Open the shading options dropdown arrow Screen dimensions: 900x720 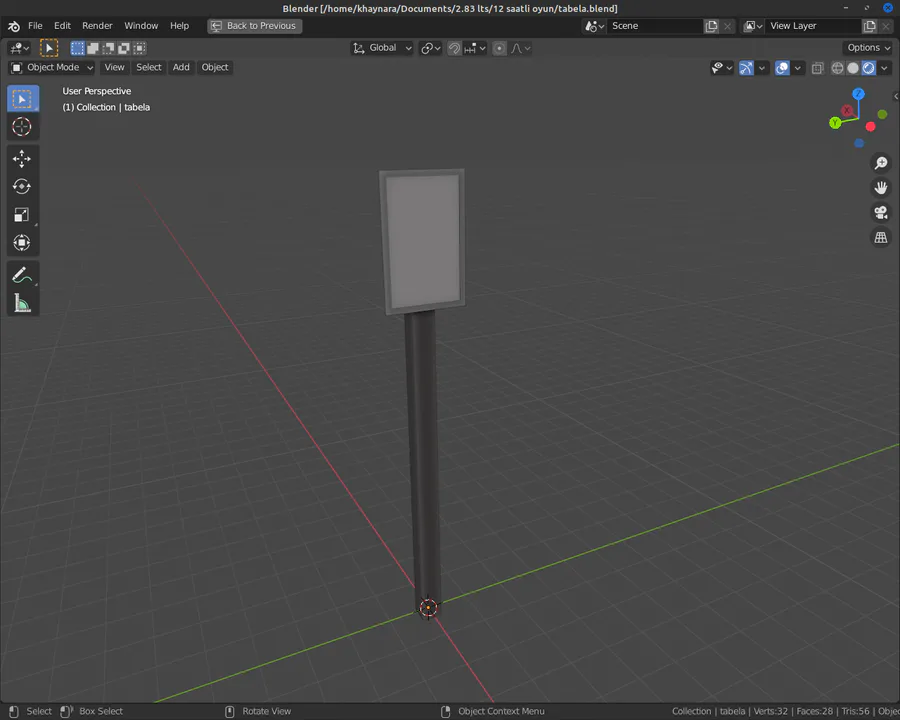click(884, 68)
